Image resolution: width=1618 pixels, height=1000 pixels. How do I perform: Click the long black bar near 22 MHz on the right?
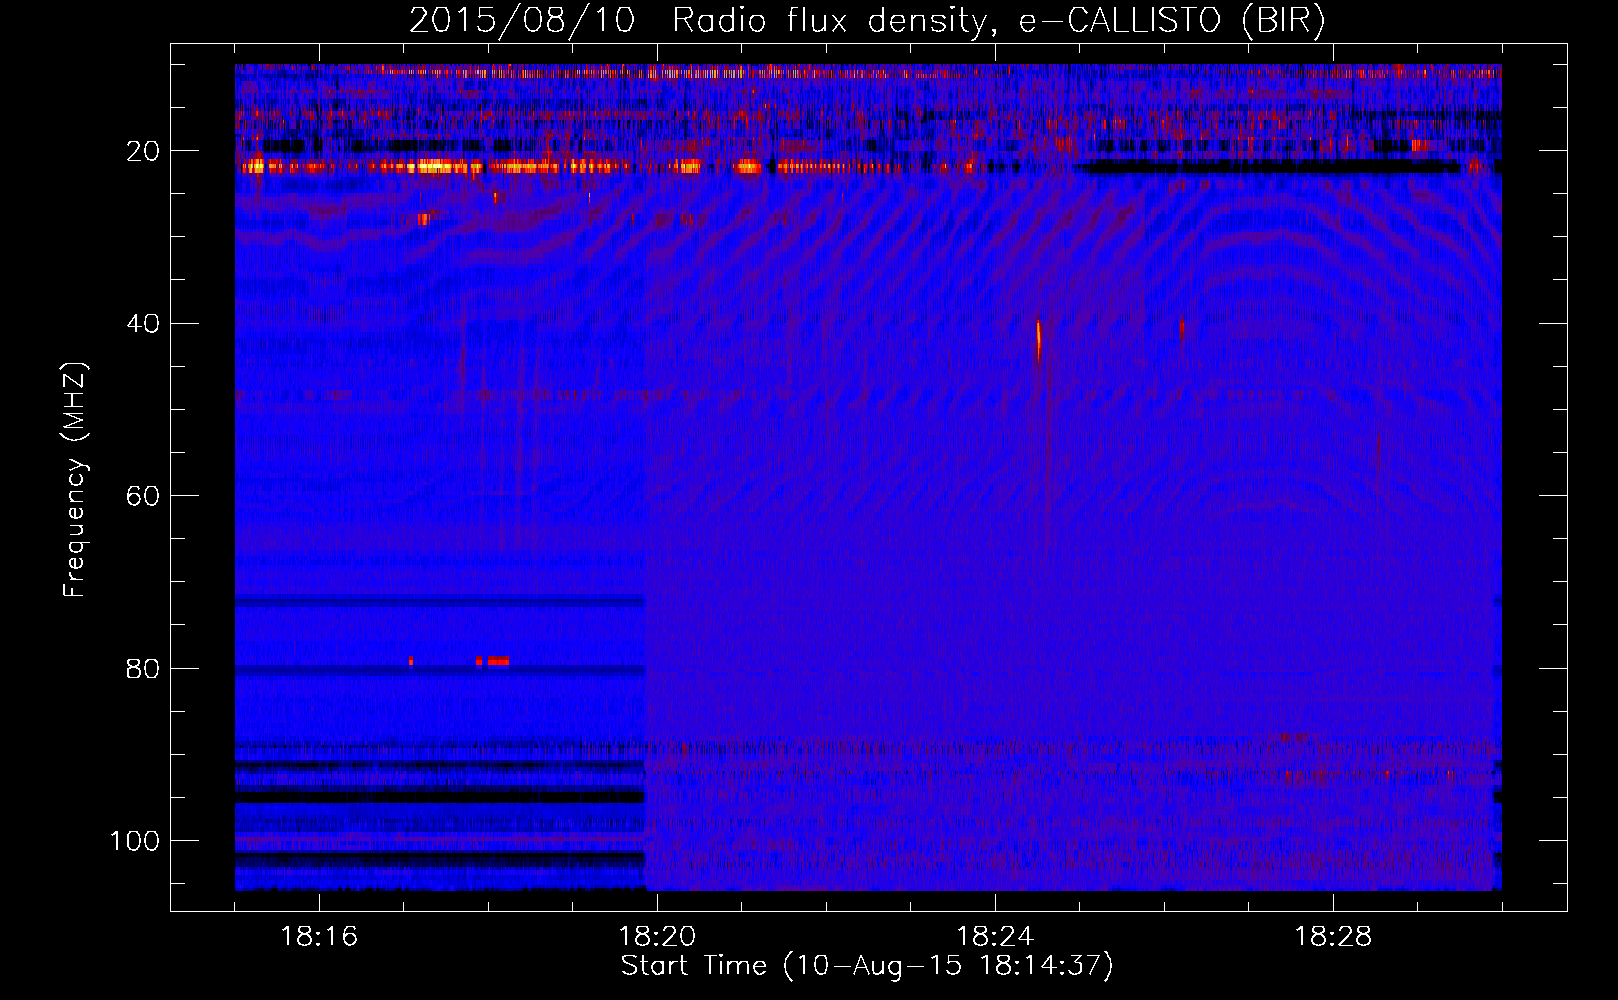click(1270, 168)
